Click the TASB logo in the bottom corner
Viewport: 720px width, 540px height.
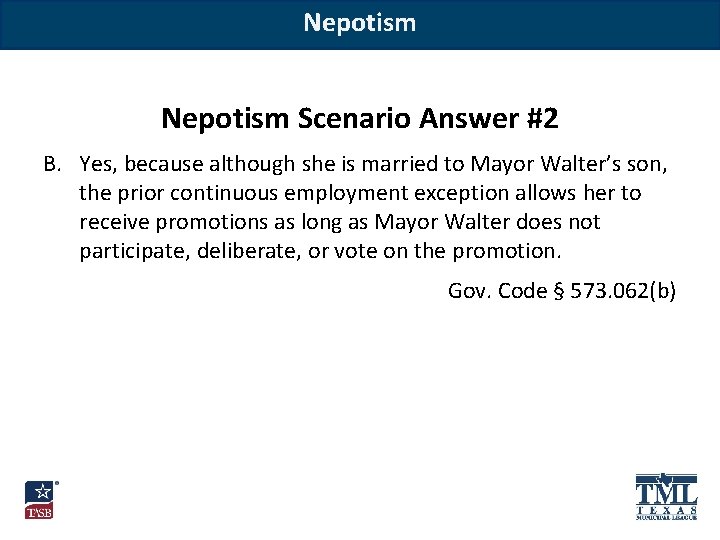[39, 499]
